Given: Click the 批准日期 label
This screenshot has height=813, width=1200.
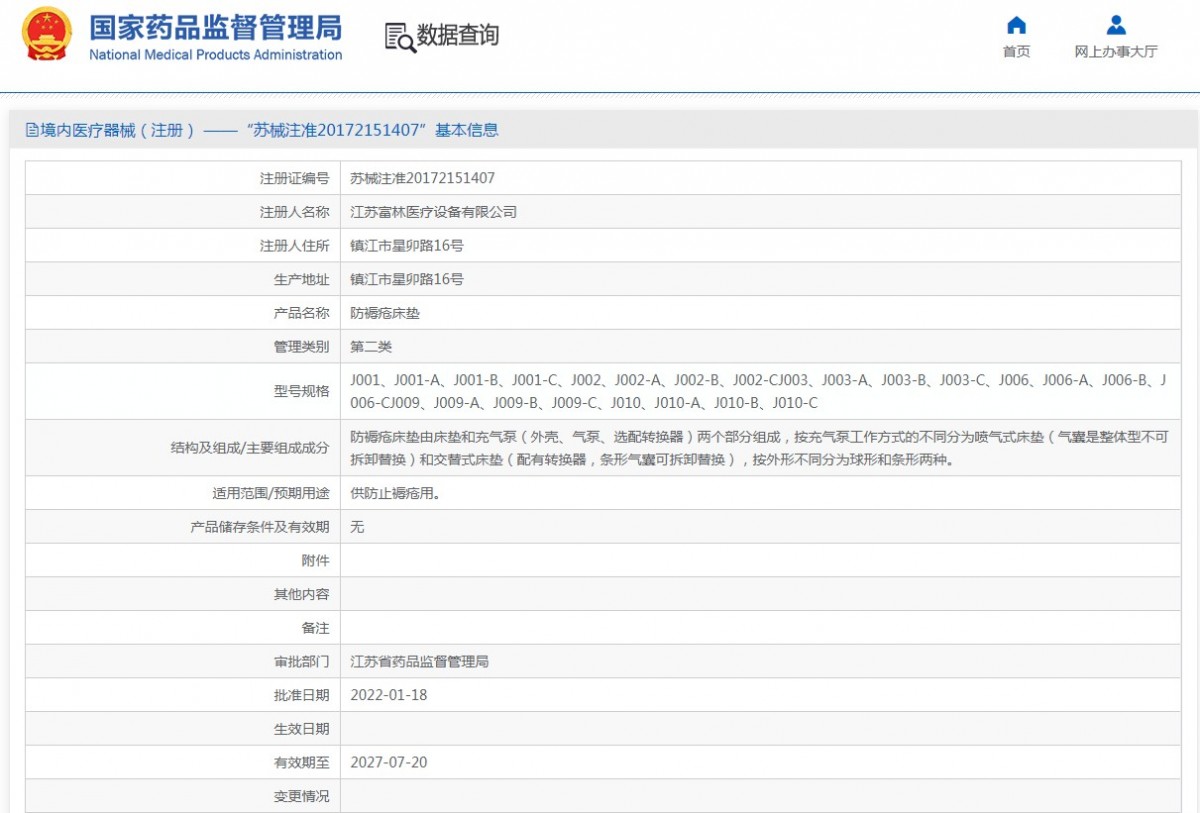Looking at the screenshot, I should [x=301, y=695].
